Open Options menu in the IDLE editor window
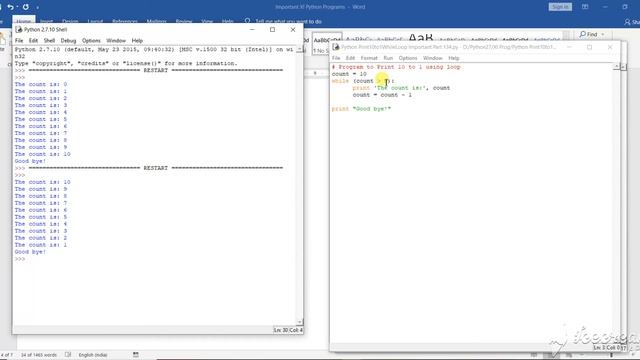This screenshot has width=640, height=360. coord(408,58)
